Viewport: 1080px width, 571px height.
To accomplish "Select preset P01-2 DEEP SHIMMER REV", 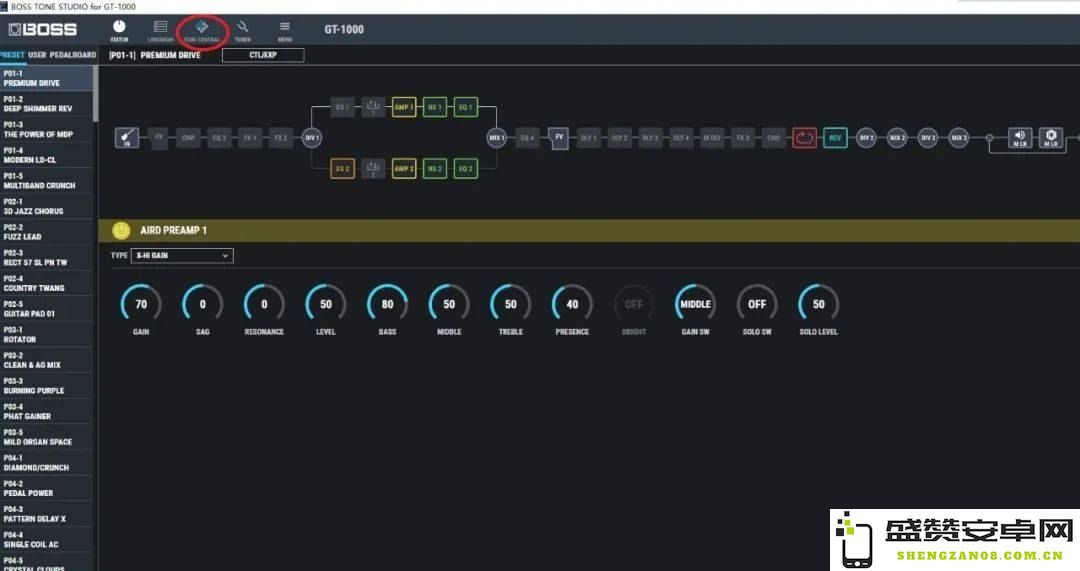I will (x=46, y=104).
